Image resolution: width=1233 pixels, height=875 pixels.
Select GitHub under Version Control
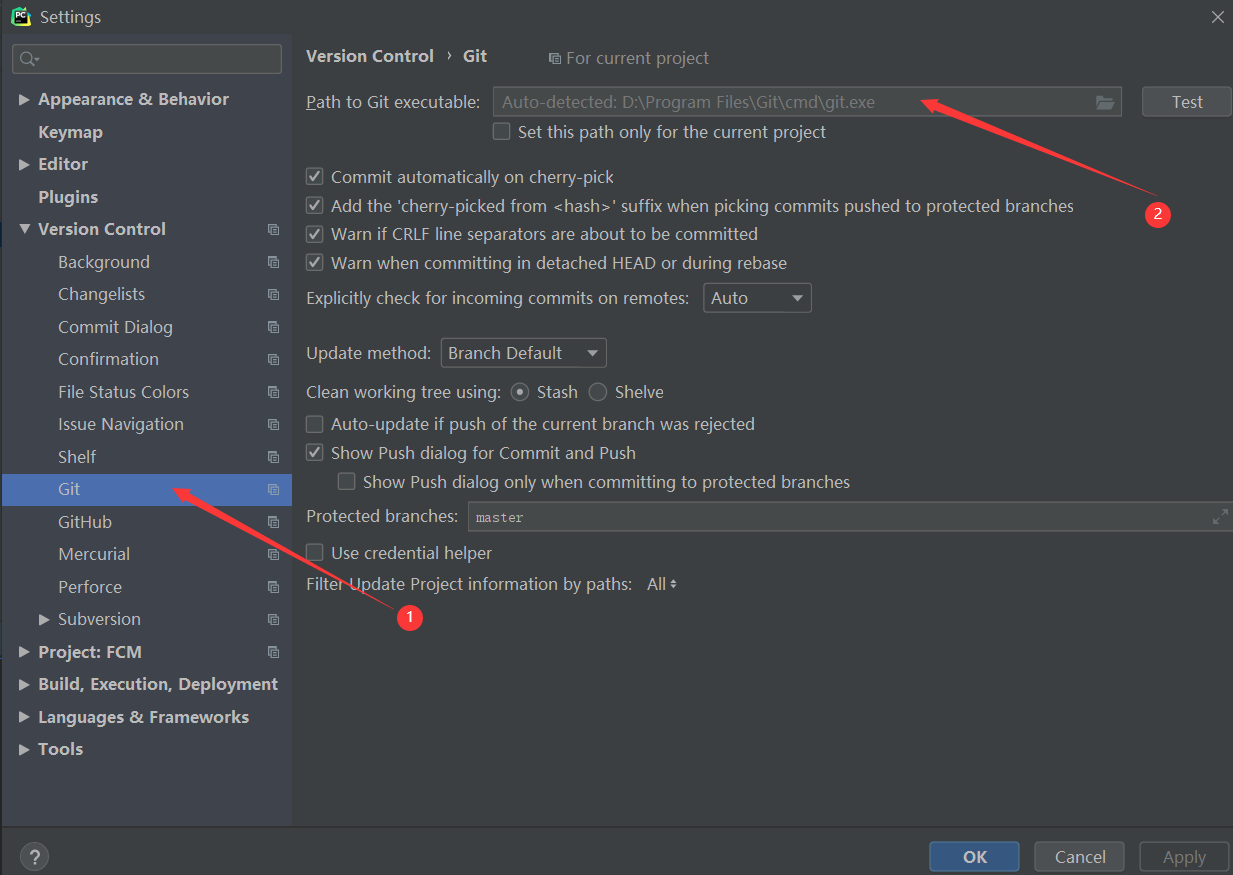[x=85, y=522]
